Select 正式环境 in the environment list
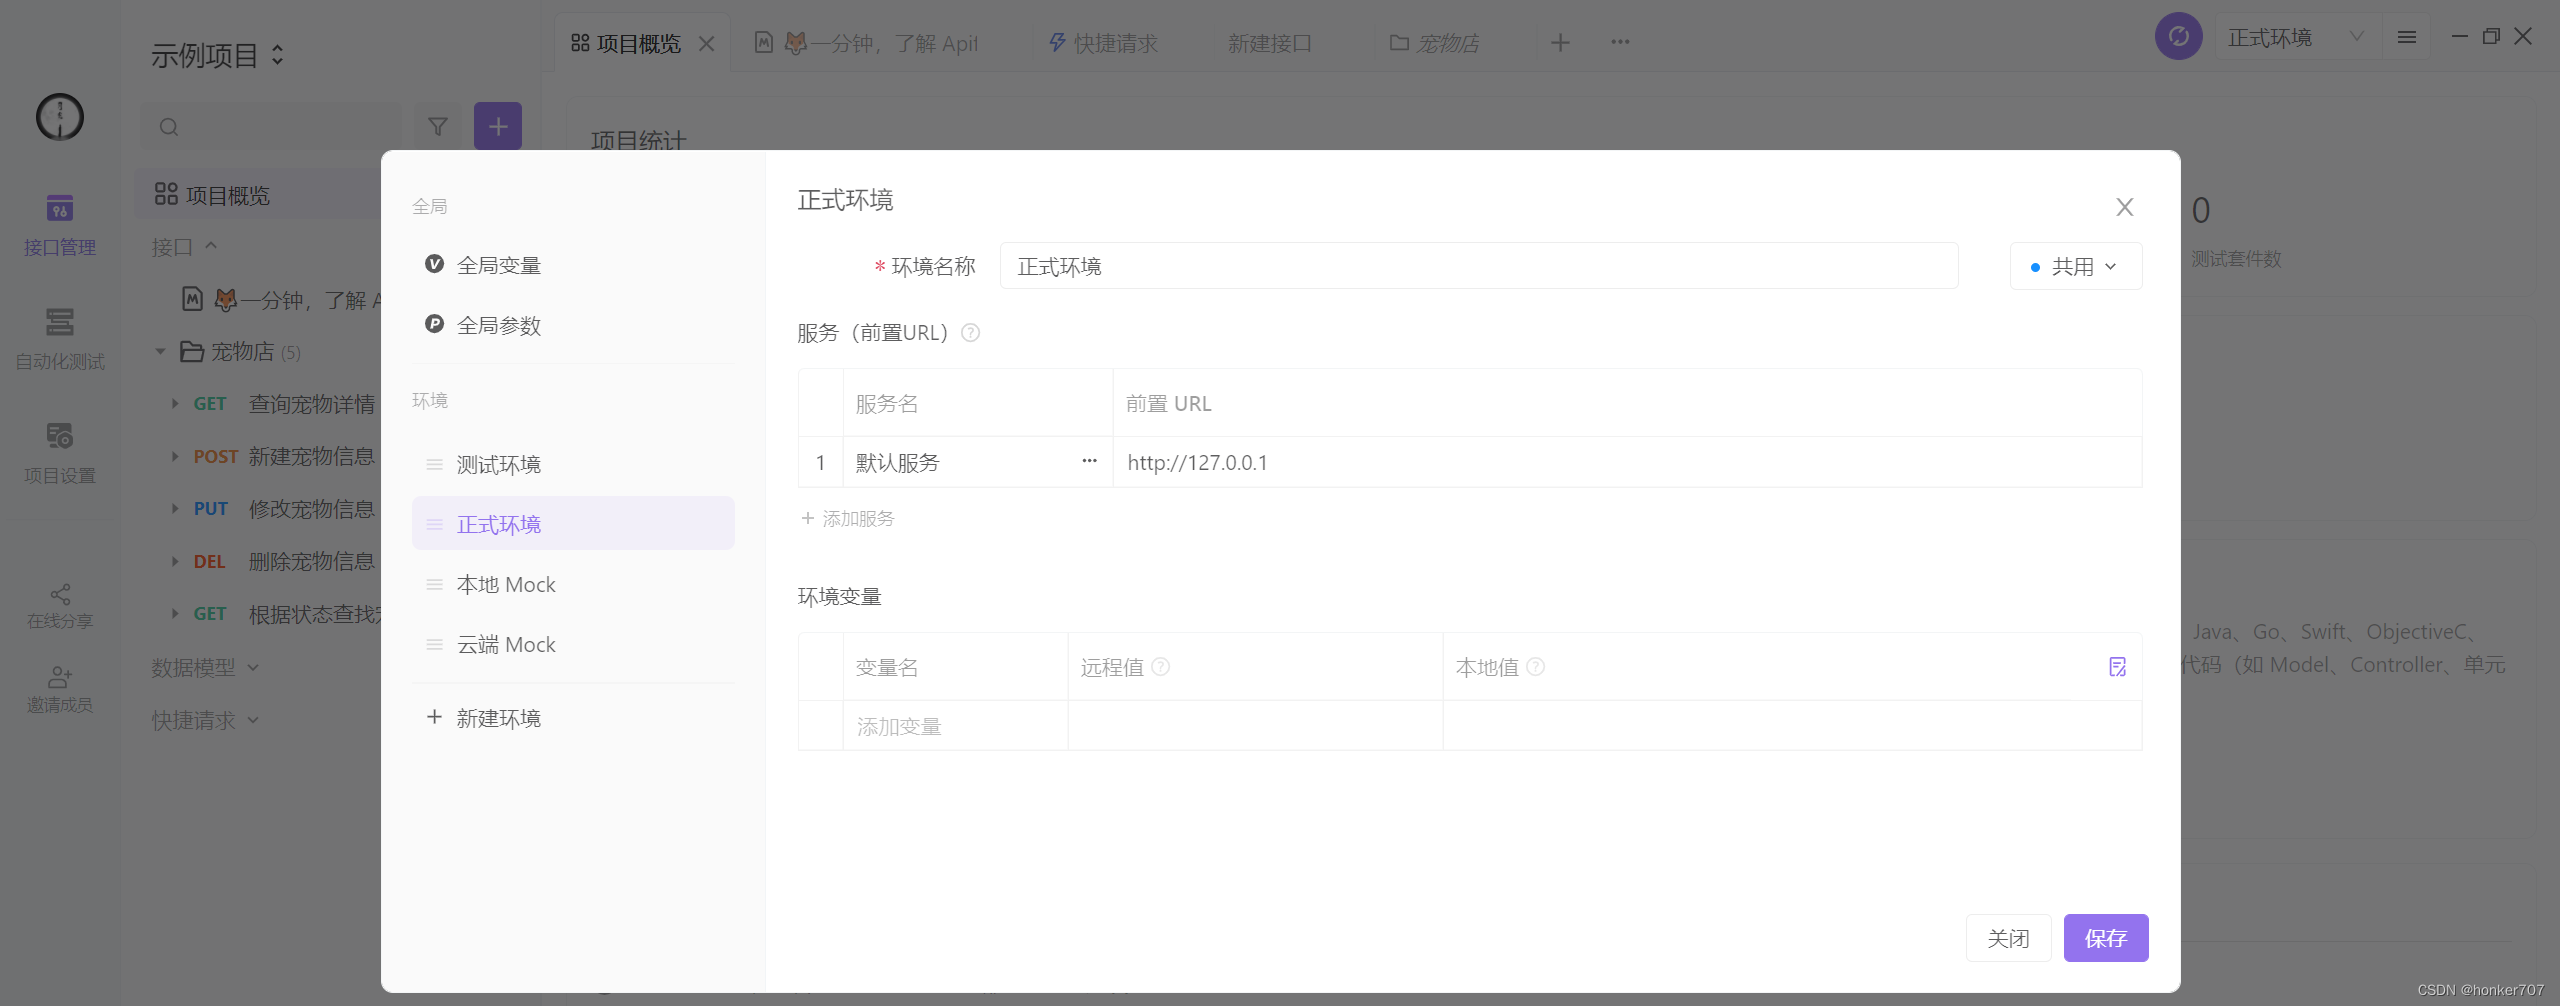Screen dimensions: 2560x1006 point(573,523)
